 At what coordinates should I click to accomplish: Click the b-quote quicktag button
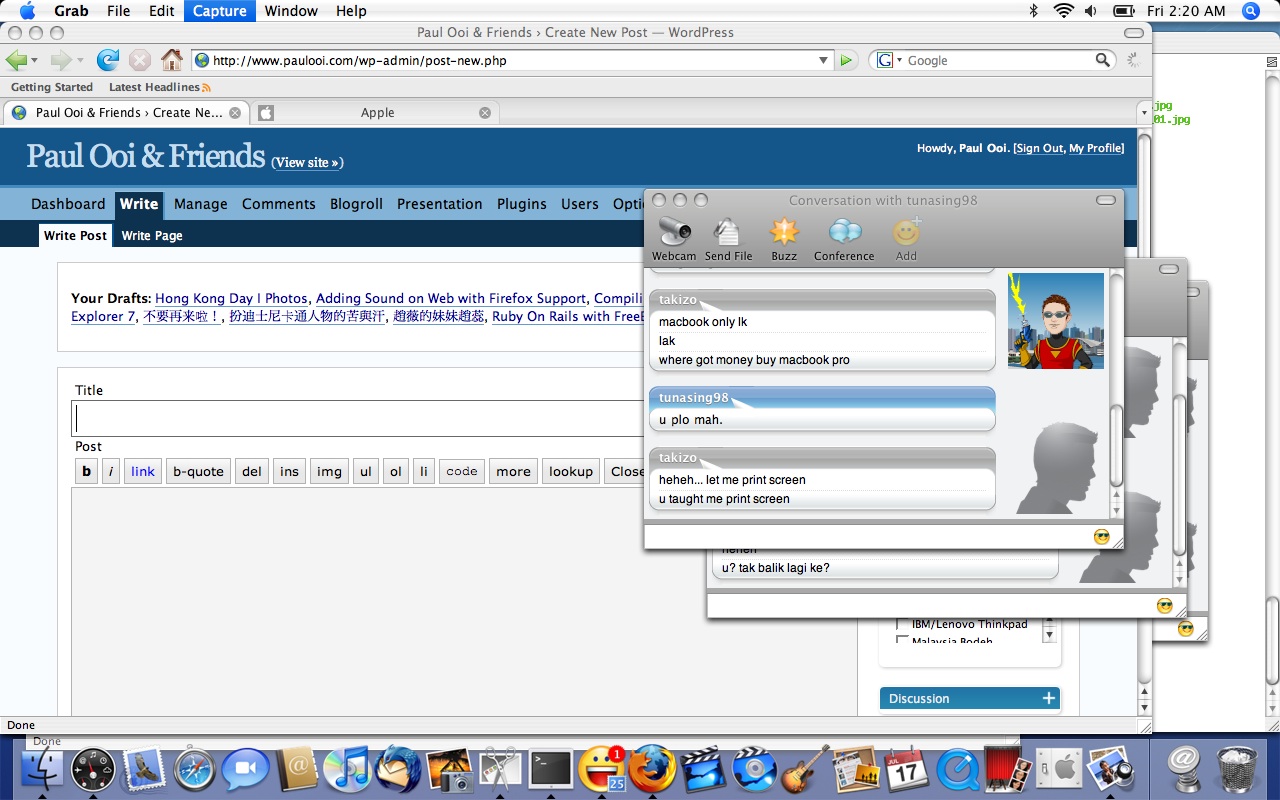[198, 471]
